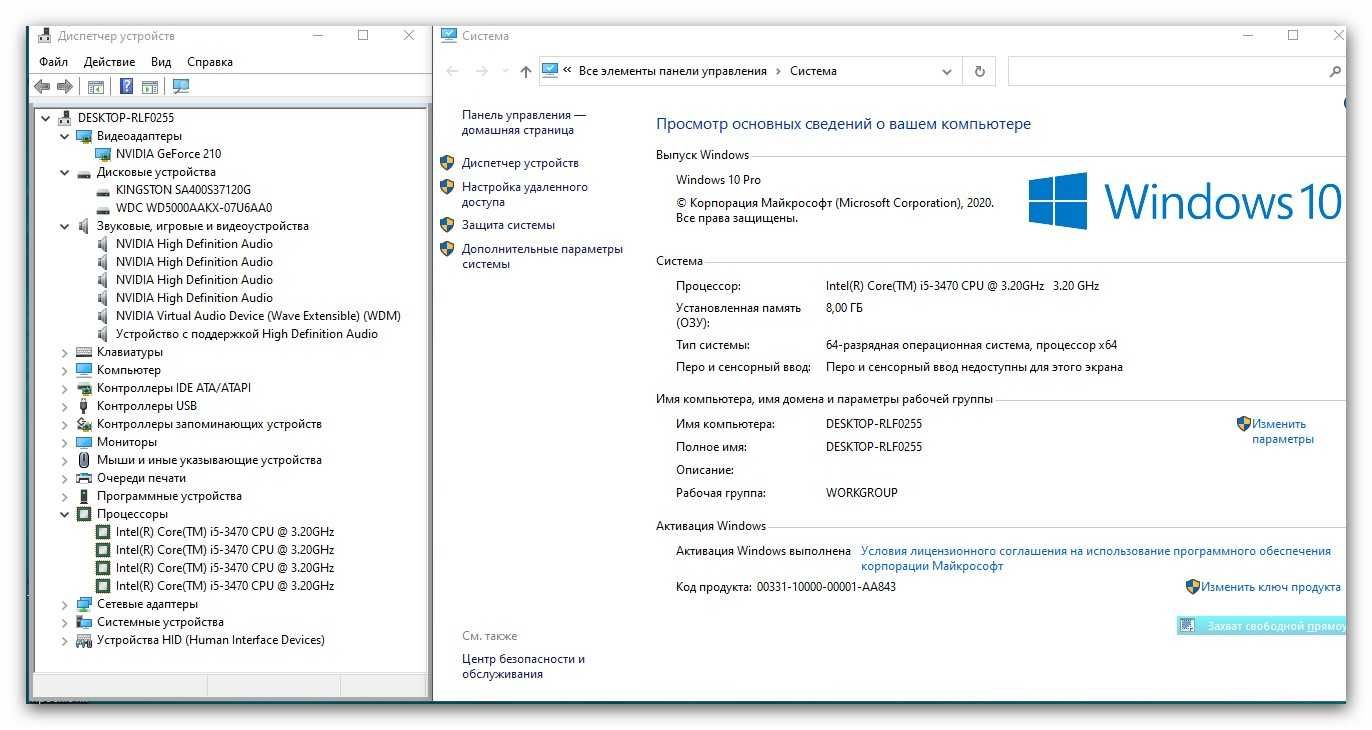Click the KINGSTON SA400S37120G disk icon
Screen dimensions: 1372x730
pos(103,190)
